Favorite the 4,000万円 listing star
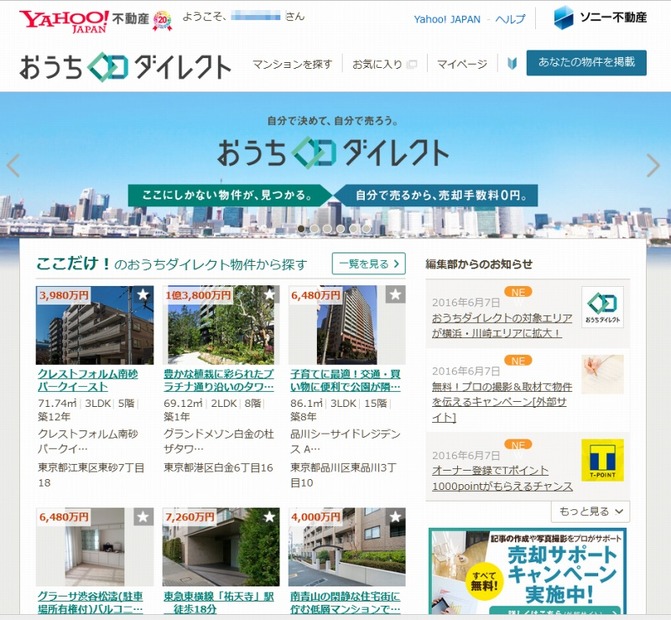Viewport: 671px width, 620px height. [x=395, y=517]
